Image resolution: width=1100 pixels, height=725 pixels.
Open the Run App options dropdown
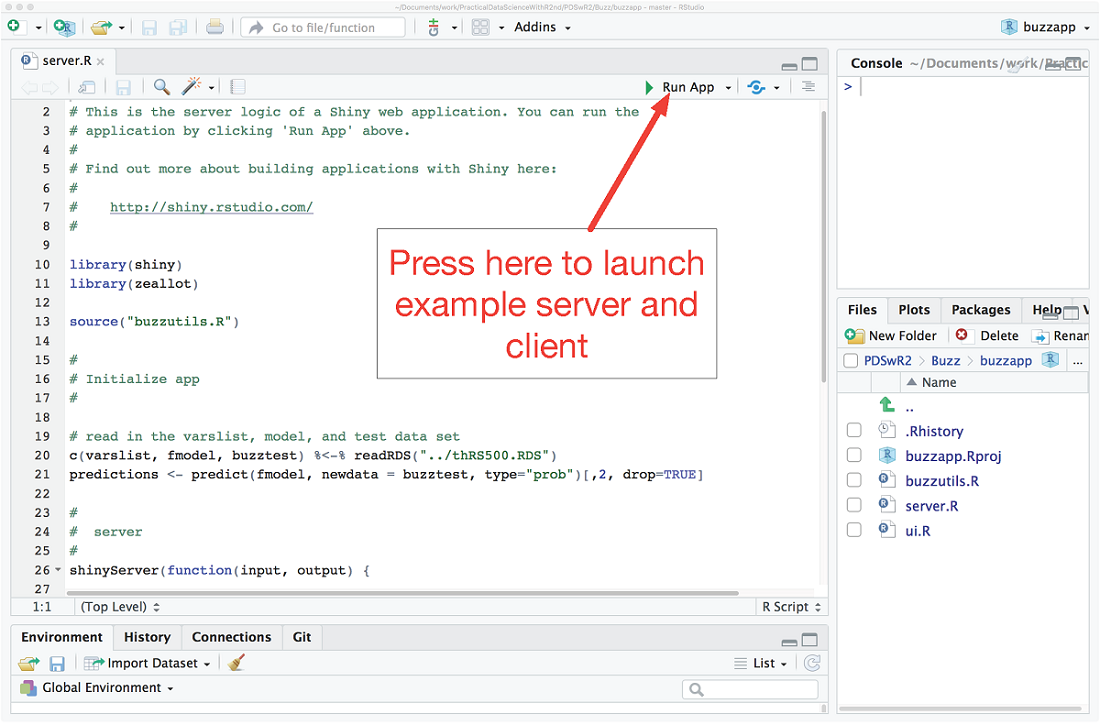tap(728, 88)
